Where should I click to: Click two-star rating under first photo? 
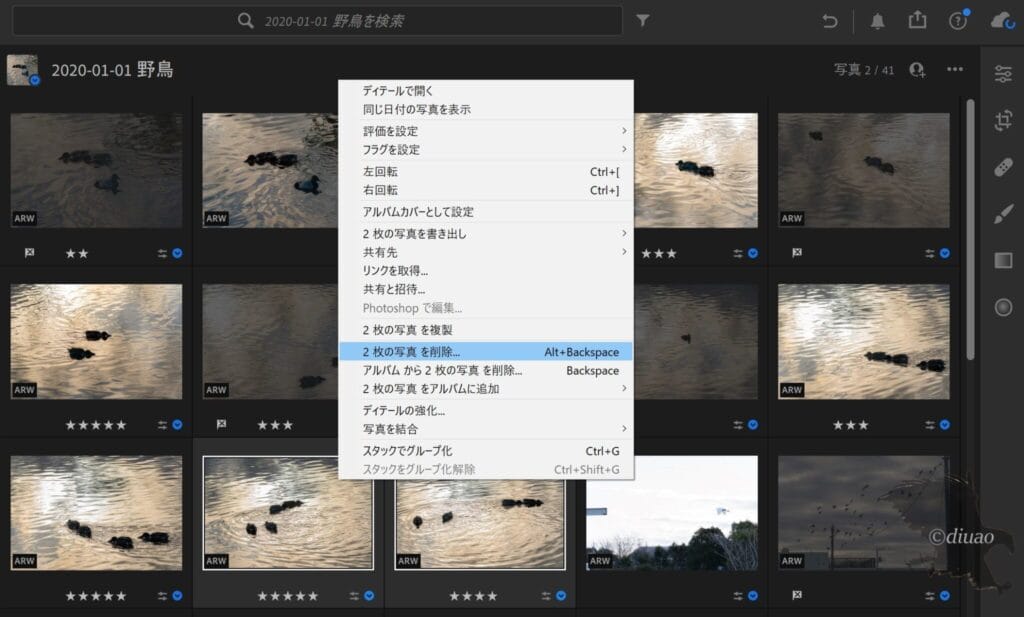pos(76,253)
